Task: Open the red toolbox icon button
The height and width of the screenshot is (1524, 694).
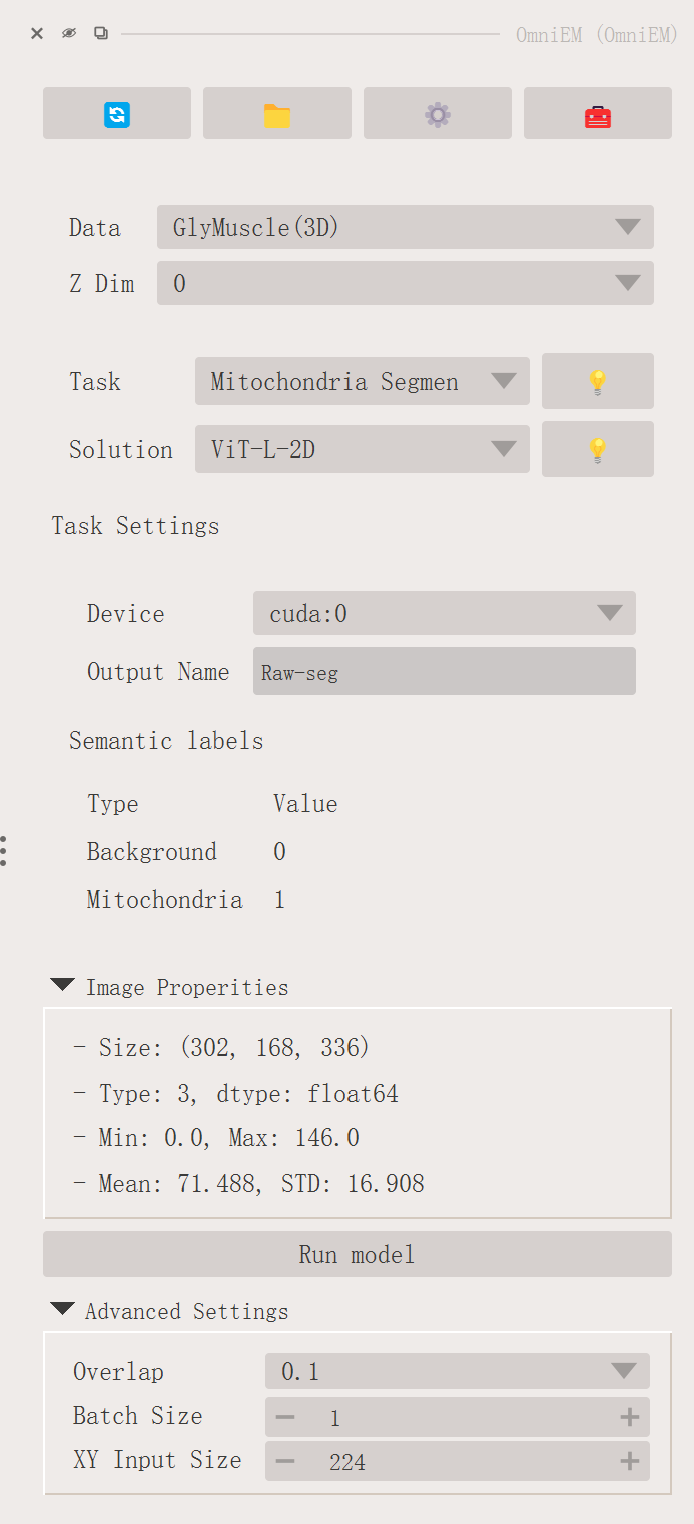Action: coord(597,114)
